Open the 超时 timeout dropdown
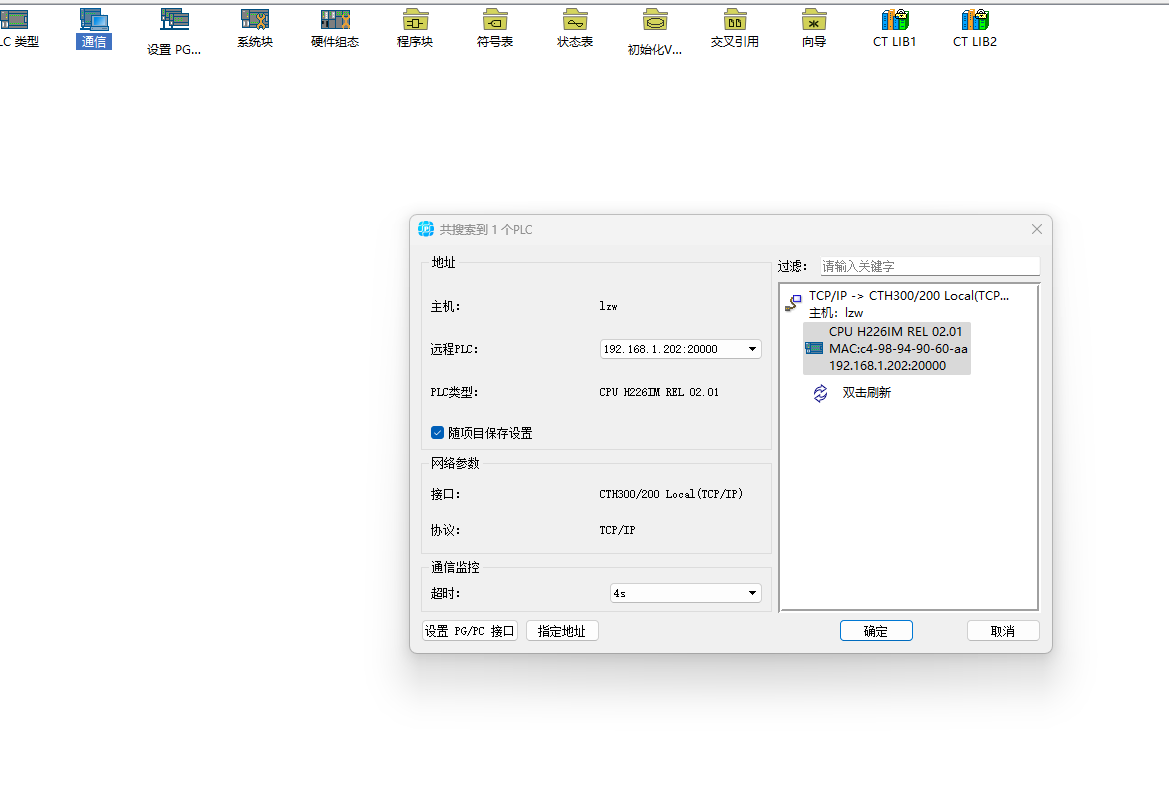This screenshot has height=798, width=1169. click(686, 593)
